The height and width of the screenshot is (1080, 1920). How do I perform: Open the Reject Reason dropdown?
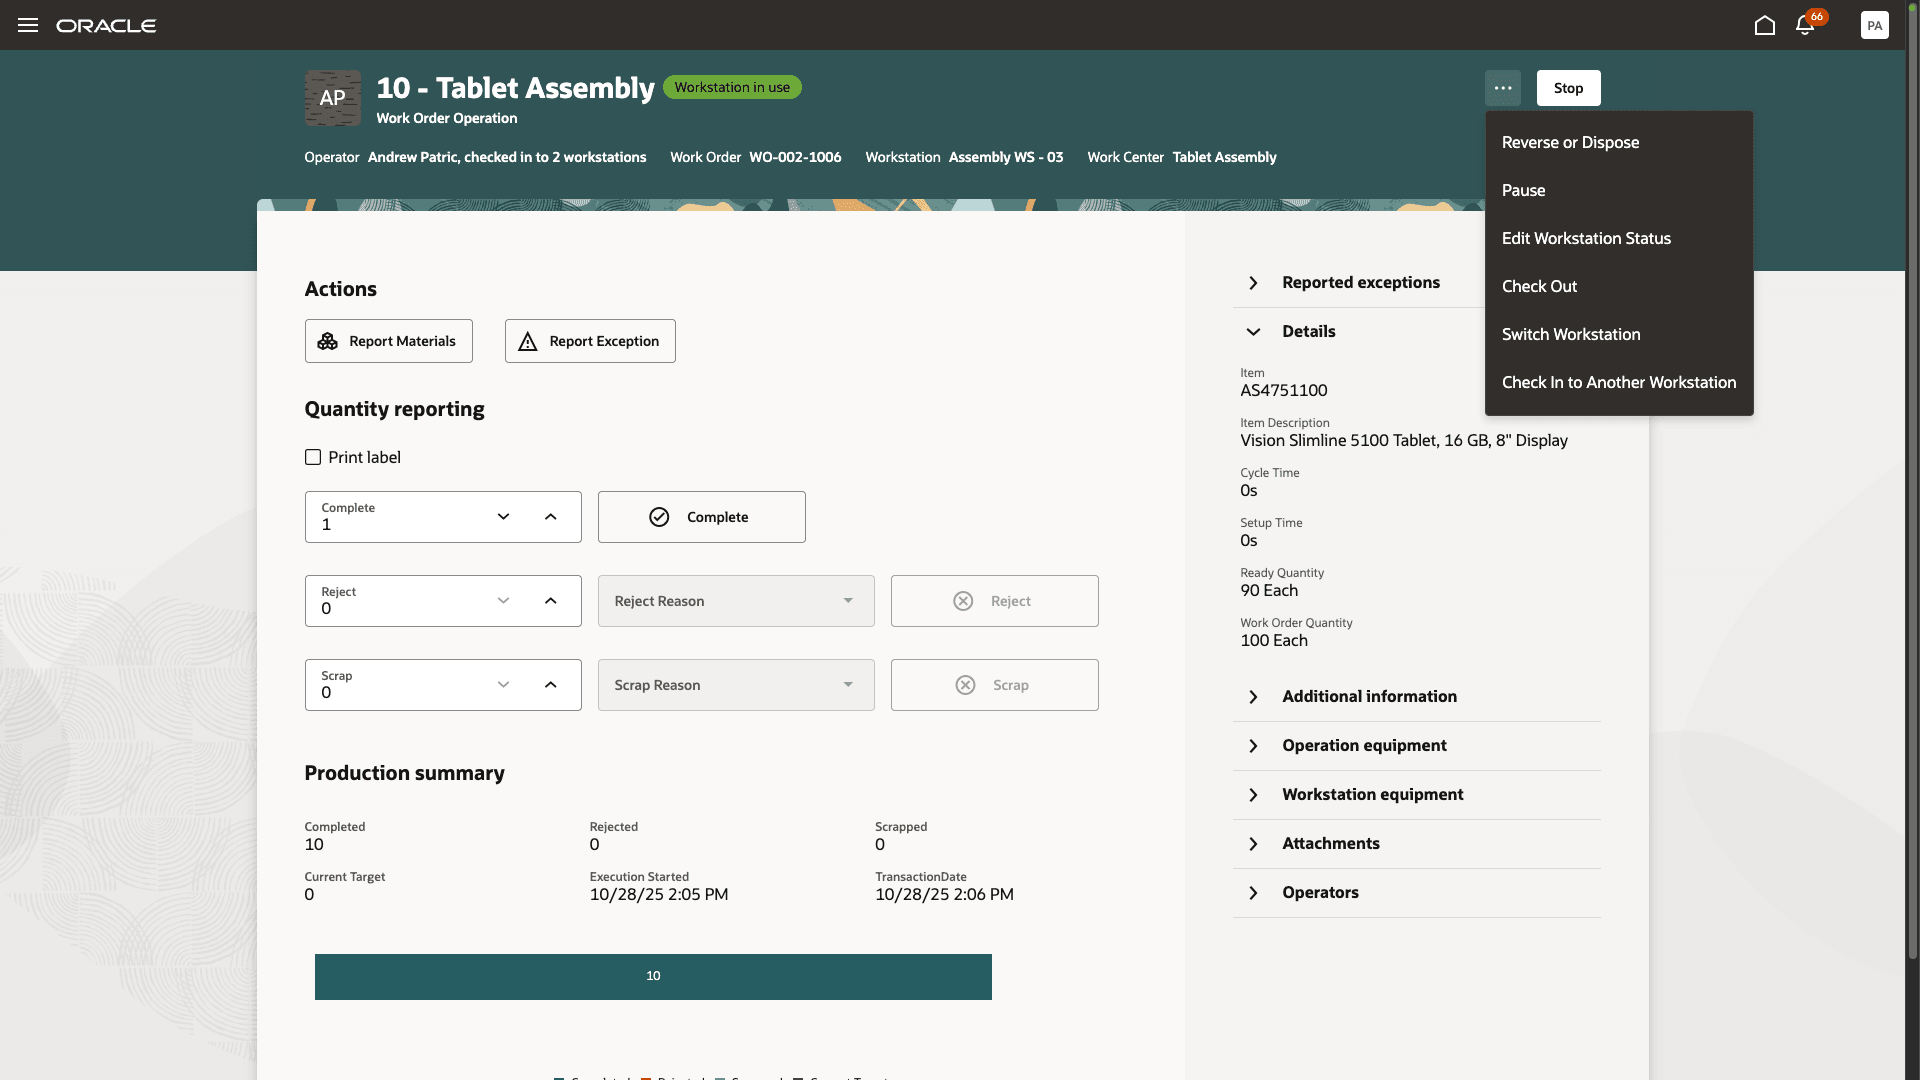pyautogui.click(x=736, y=601)
